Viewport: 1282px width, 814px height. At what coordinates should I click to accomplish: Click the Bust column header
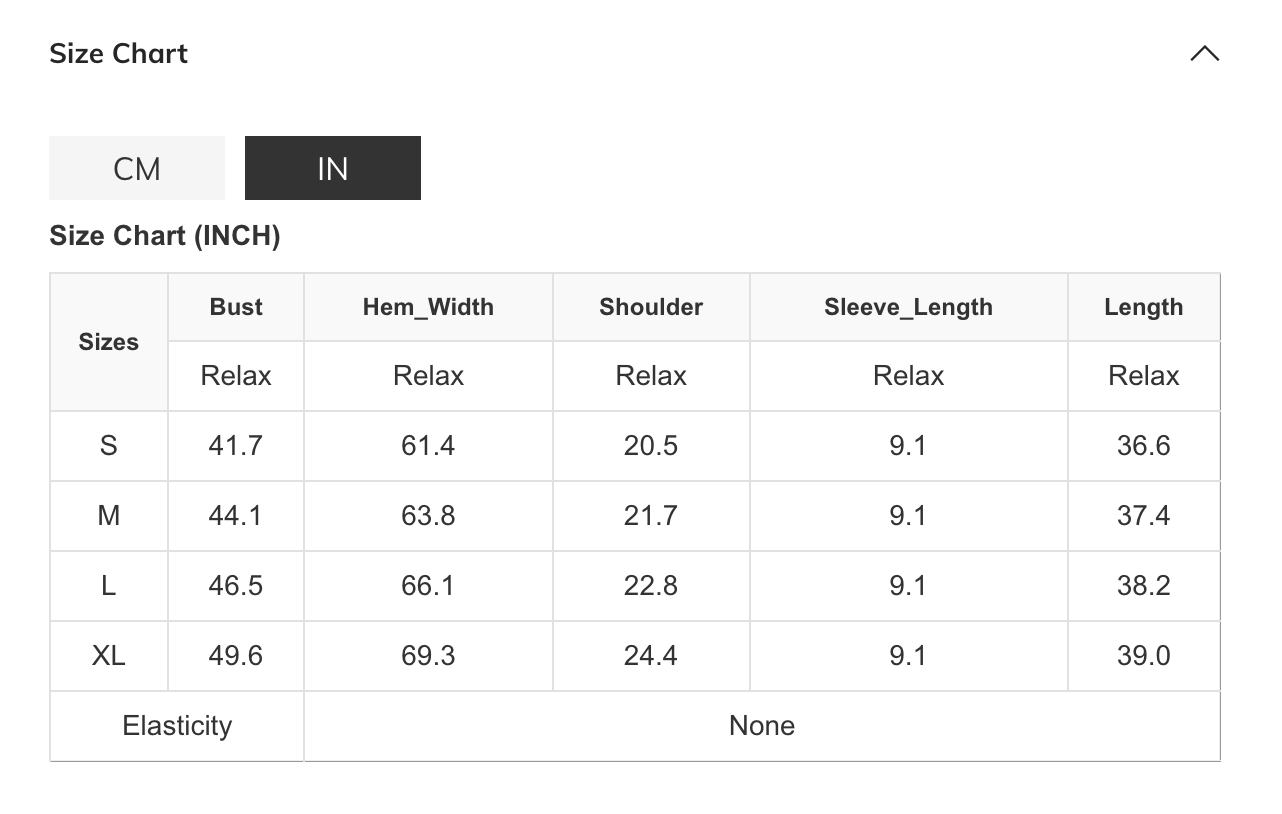236,307
